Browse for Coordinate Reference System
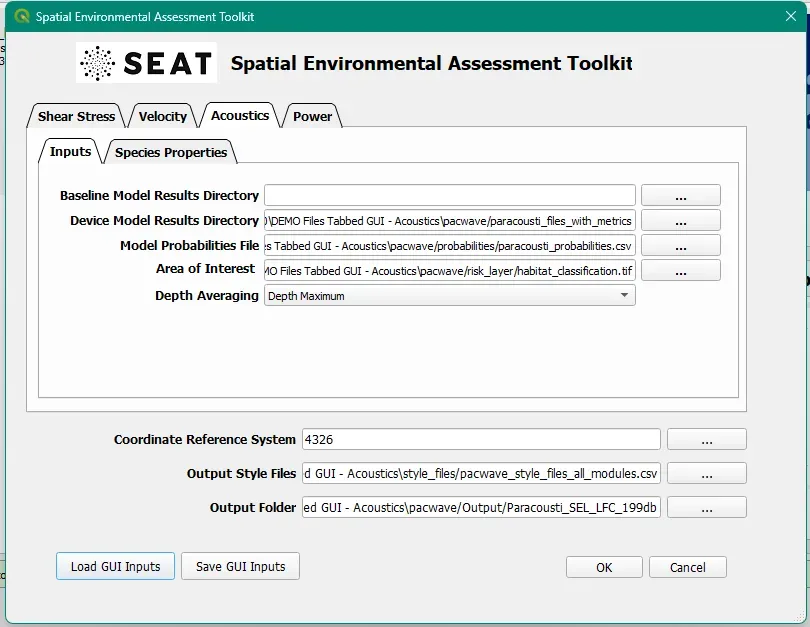Image resolution: width=810 pixels, height=627 pixels. pyautogui.click(x=707, y=440)
